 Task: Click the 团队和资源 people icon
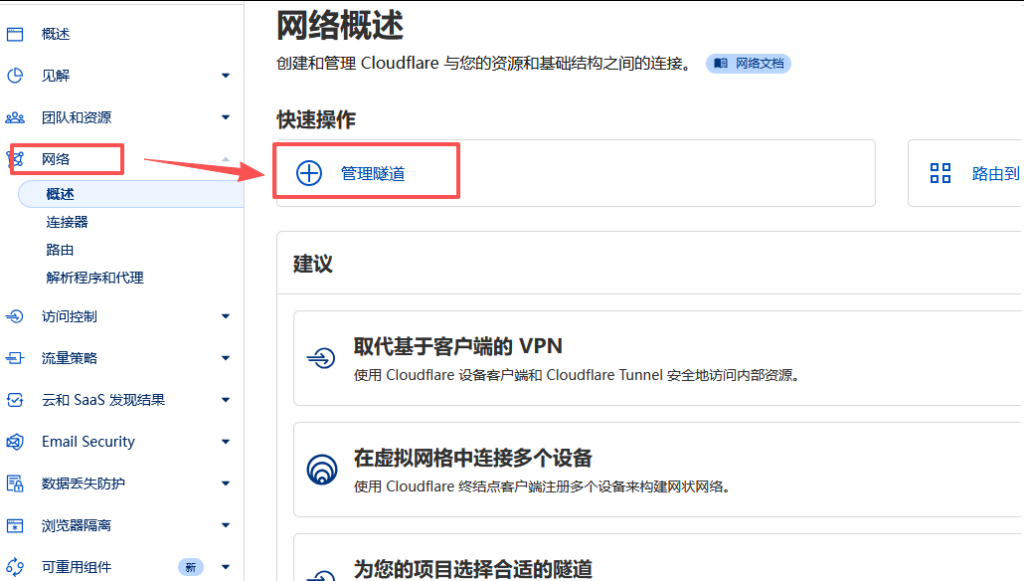15,117
